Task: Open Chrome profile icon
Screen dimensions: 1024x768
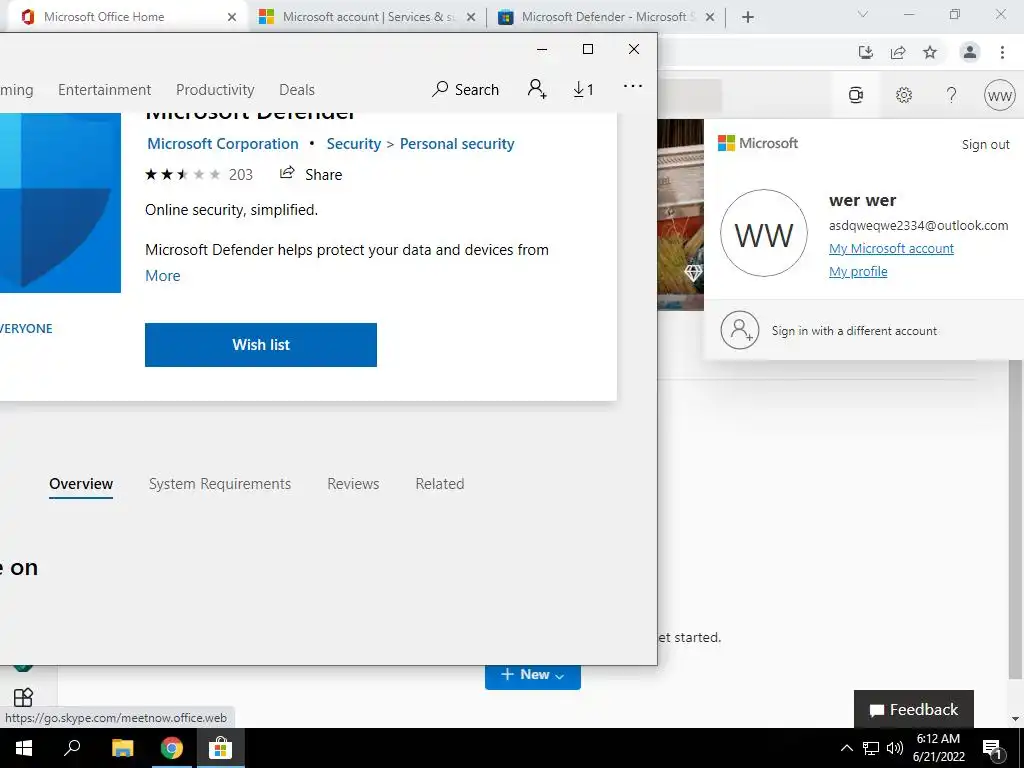Action: pyautogui.click(x=970, y=52)
